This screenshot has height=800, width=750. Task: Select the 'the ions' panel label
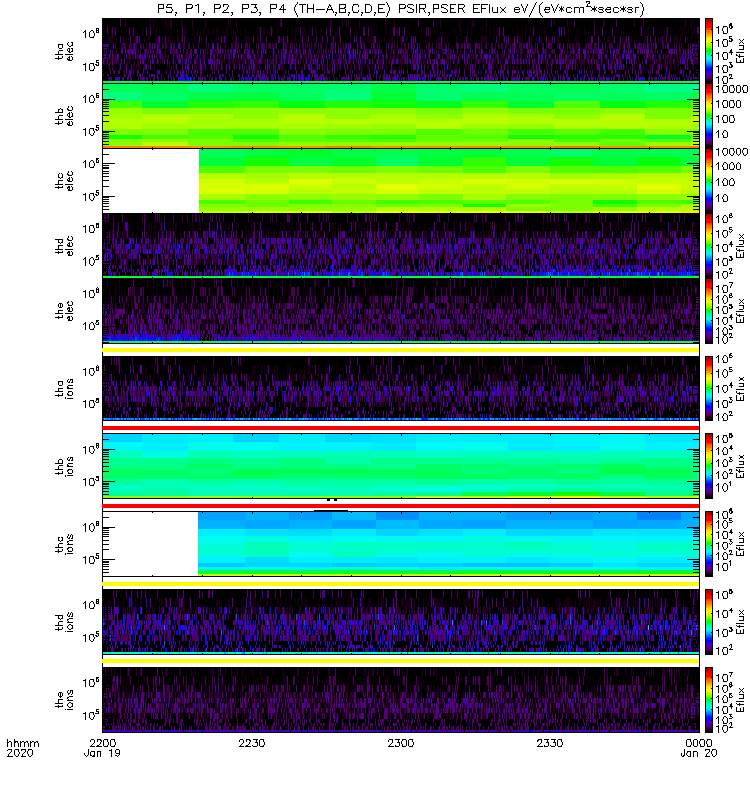click(x=65, y=699)
